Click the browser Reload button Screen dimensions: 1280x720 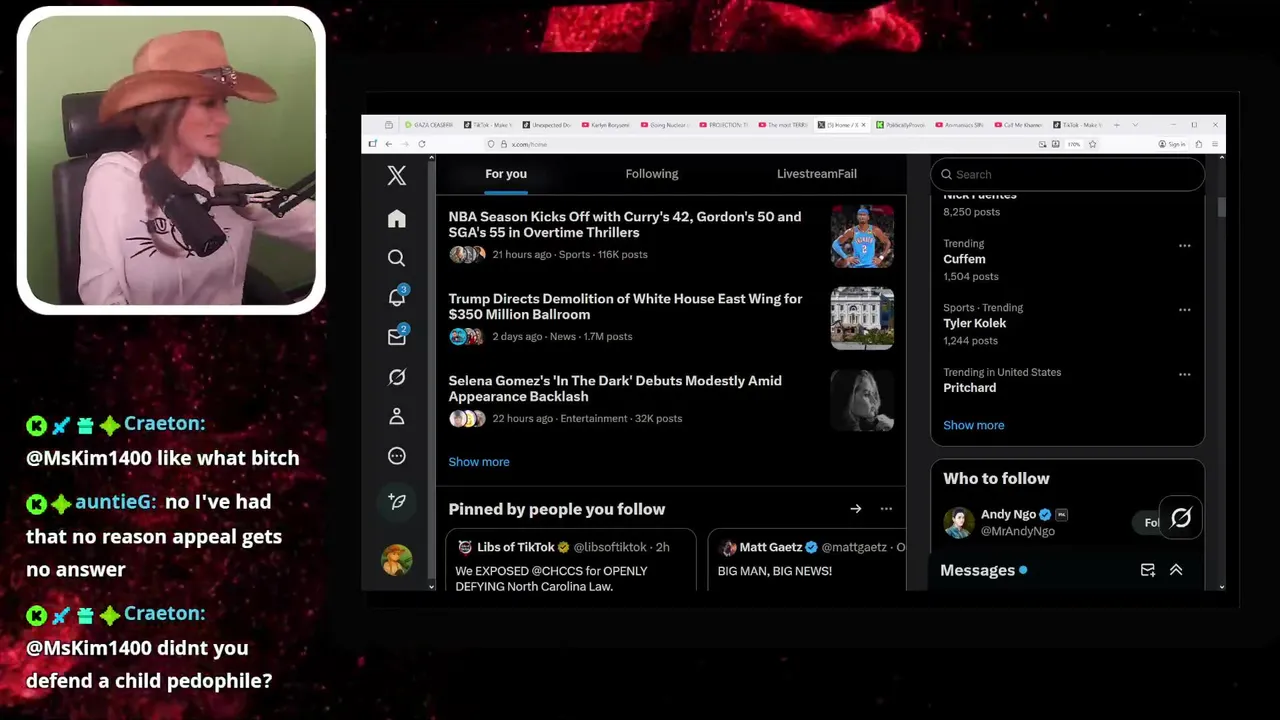[422, 144]
